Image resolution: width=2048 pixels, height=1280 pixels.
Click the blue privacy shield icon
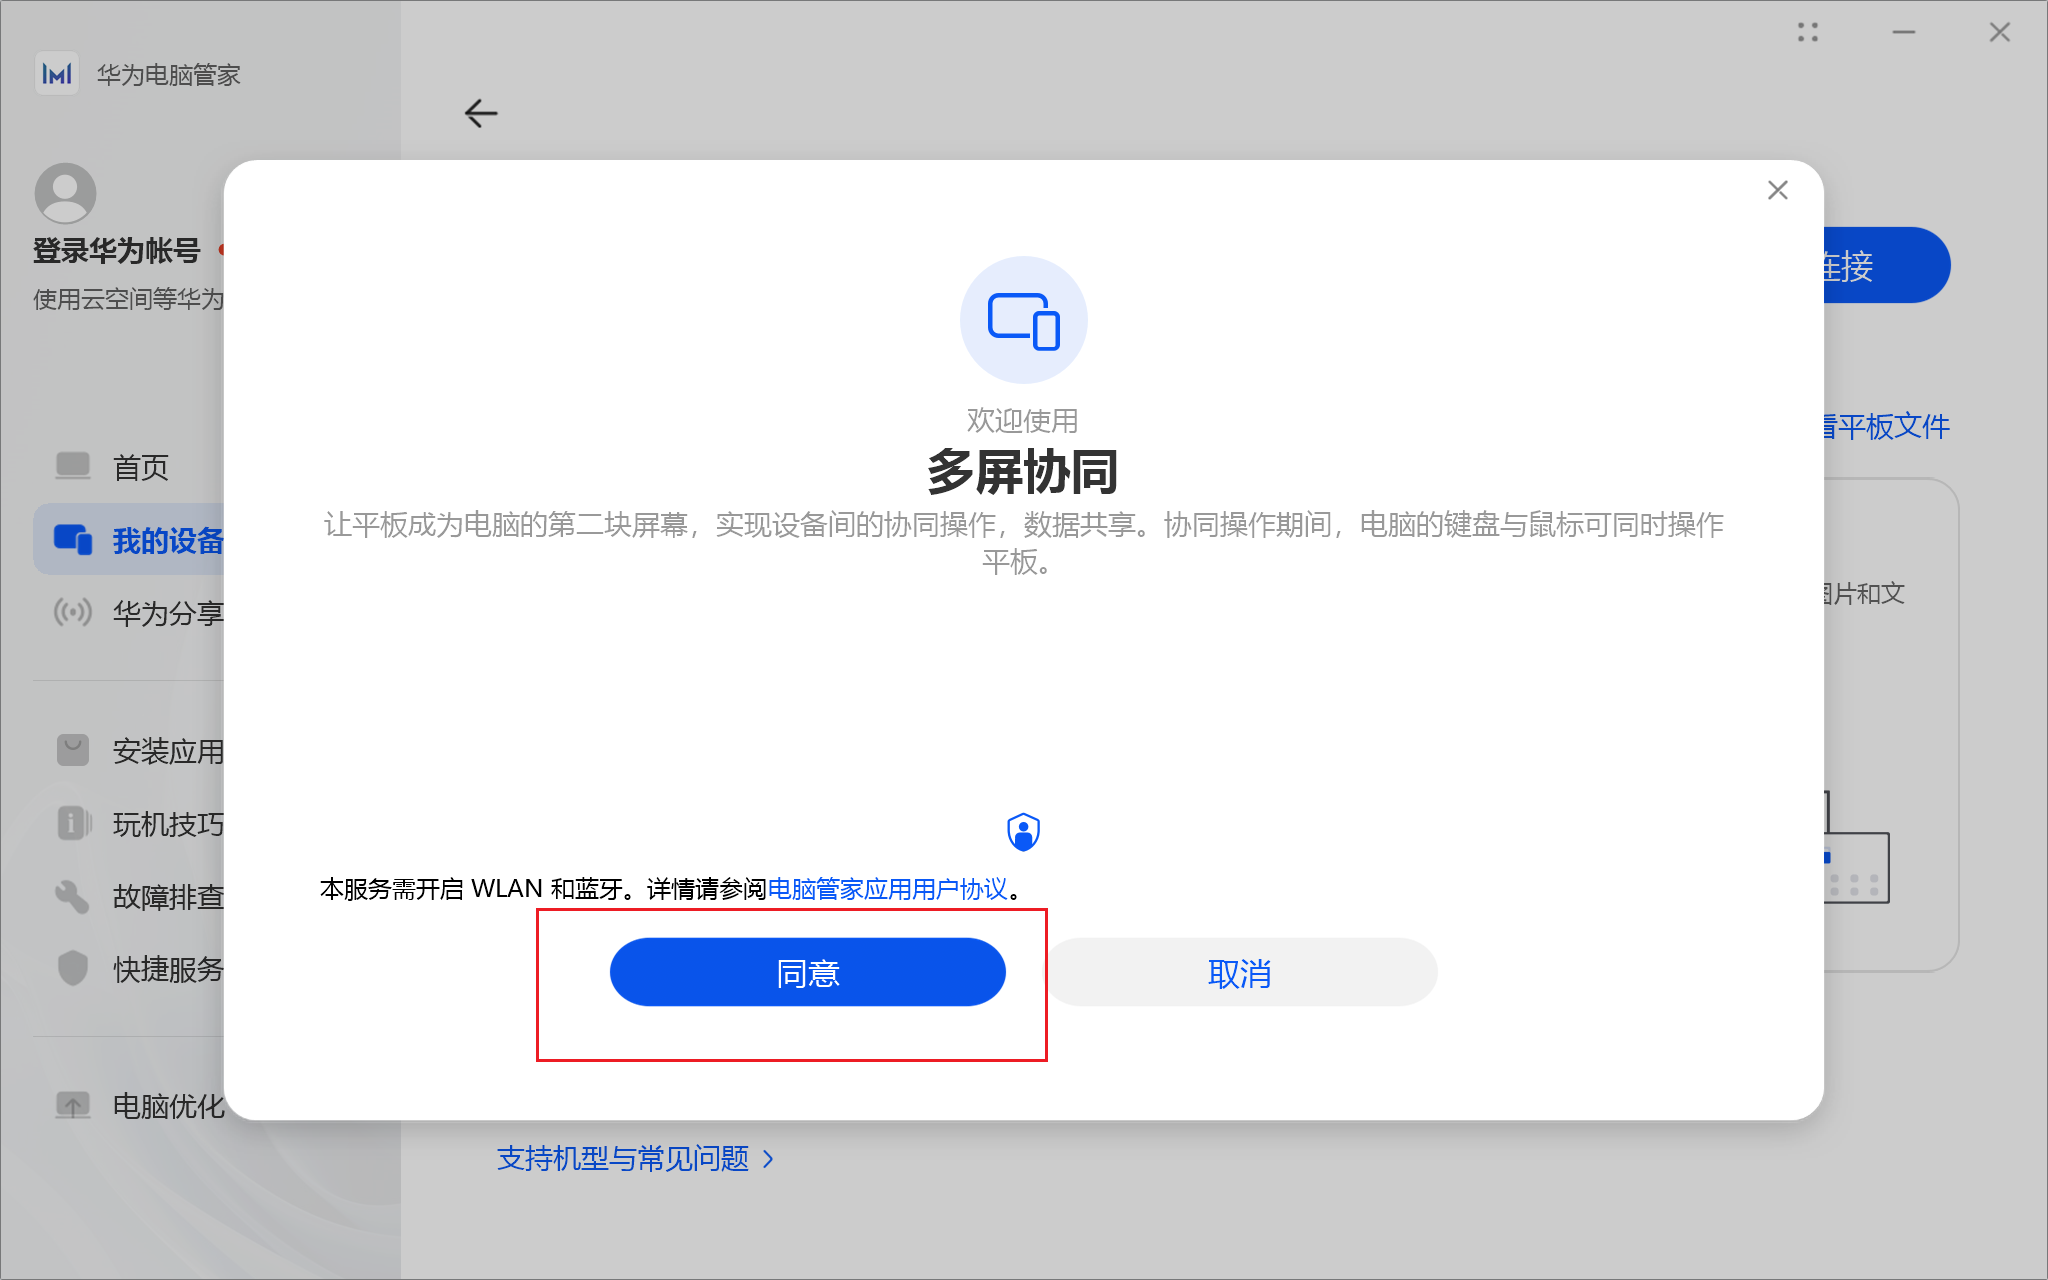[x=1023, y=831]
